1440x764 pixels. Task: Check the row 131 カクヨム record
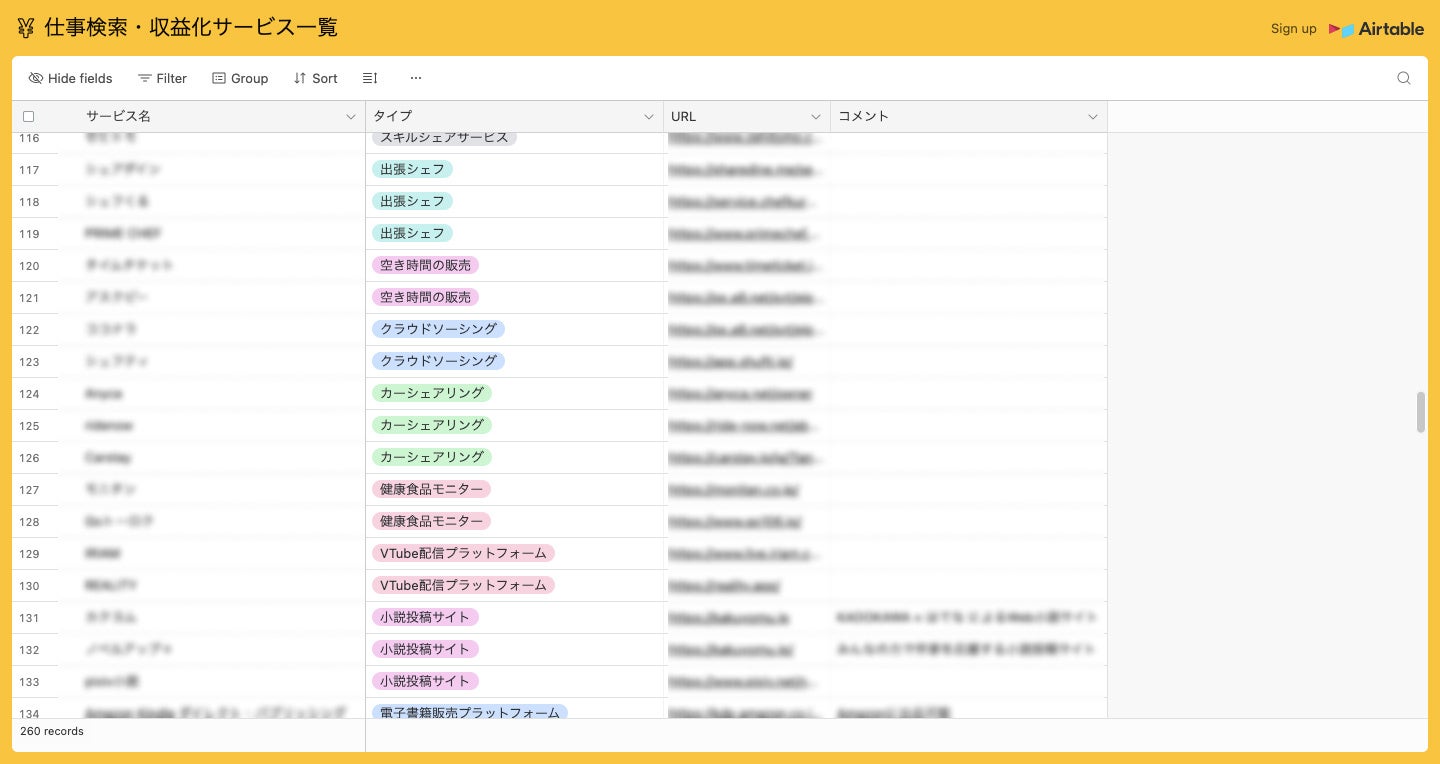29,617
